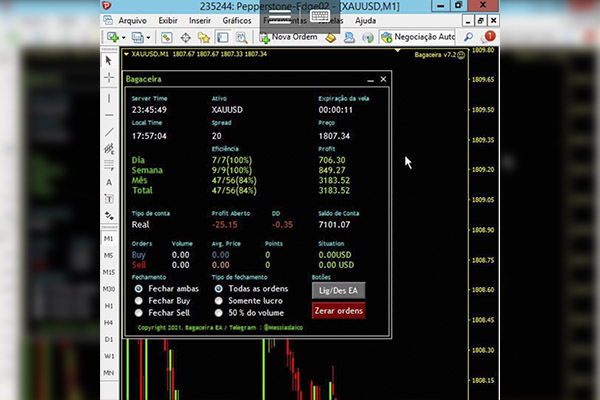Open the Inserir menu
Image resolution: width=600 pixels, height=400 pixels.
[x=198, y=19]
